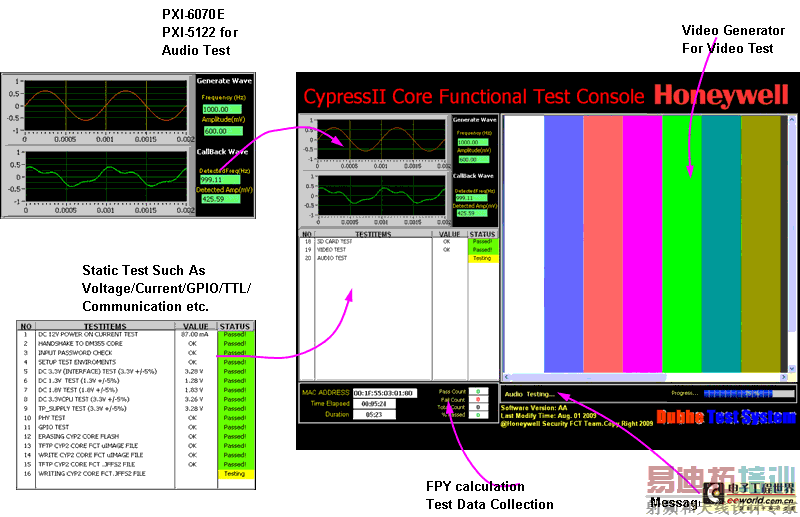
Task: Click the white color bar in video display
Action: click(524, 244)
